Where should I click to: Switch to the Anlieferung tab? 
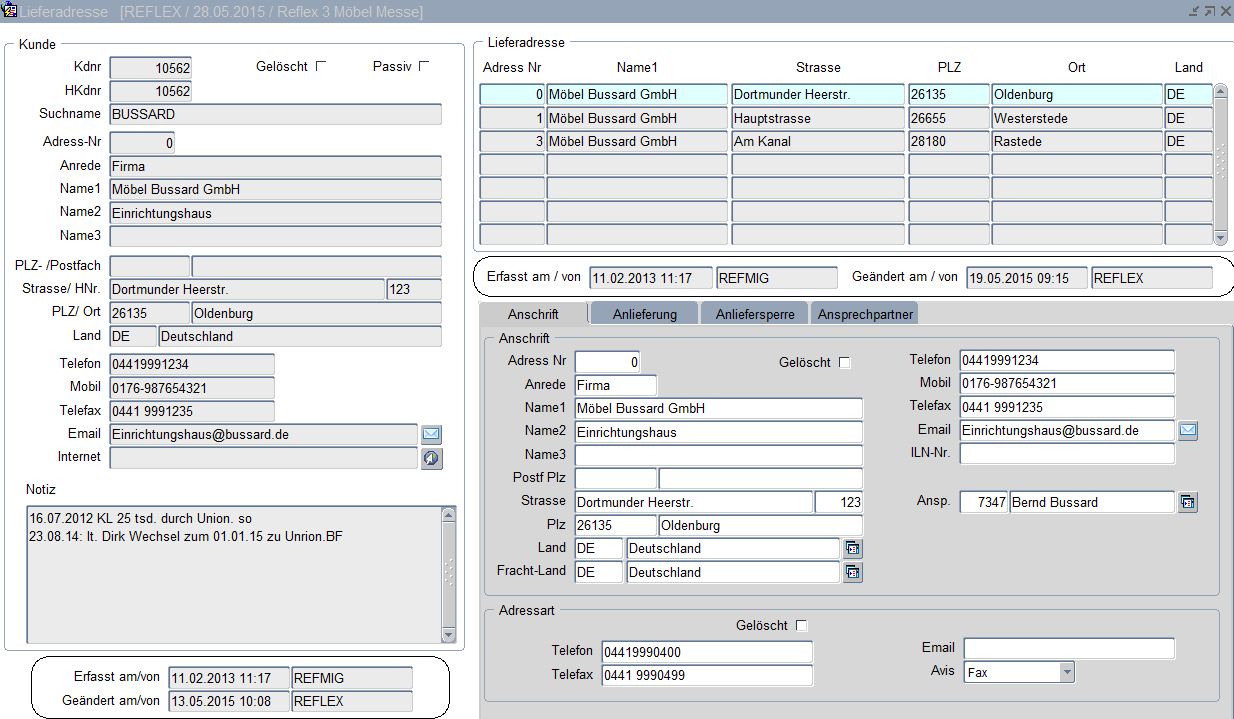644,314
